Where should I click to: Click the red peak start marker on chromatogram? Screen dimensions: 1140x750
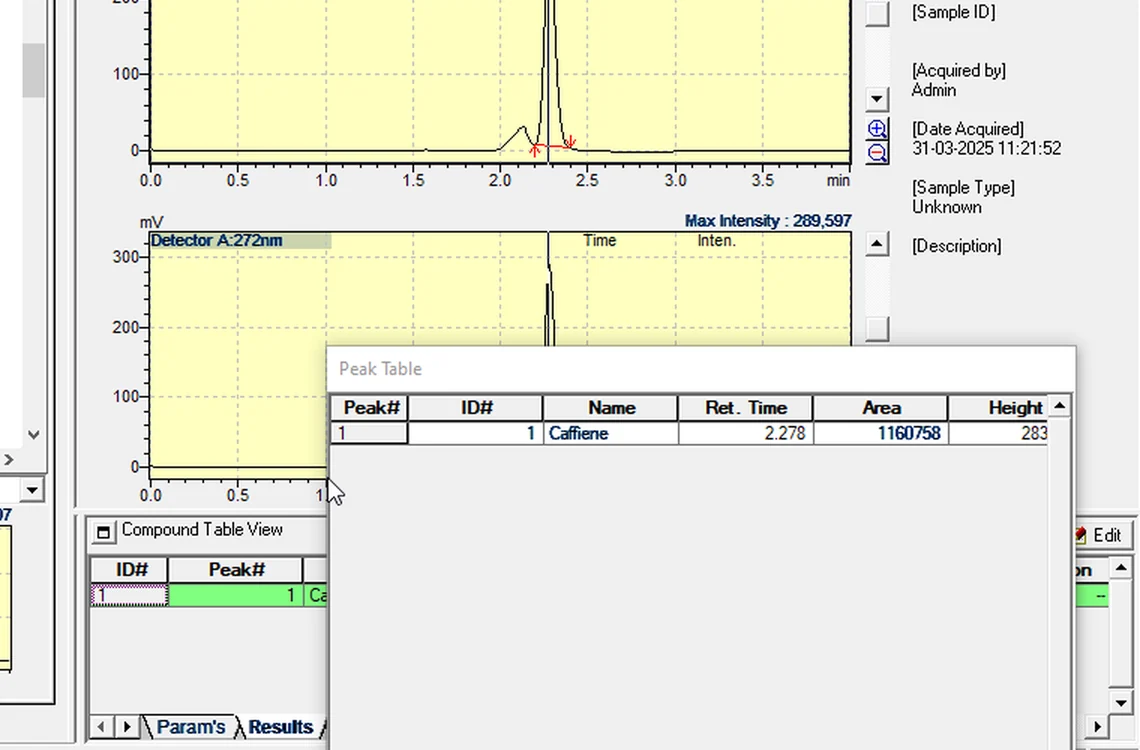[534, 150]
